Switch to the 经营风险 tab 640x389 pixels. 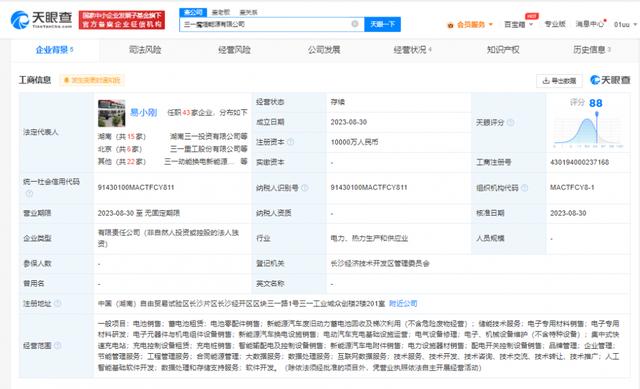tap(234, 50)
